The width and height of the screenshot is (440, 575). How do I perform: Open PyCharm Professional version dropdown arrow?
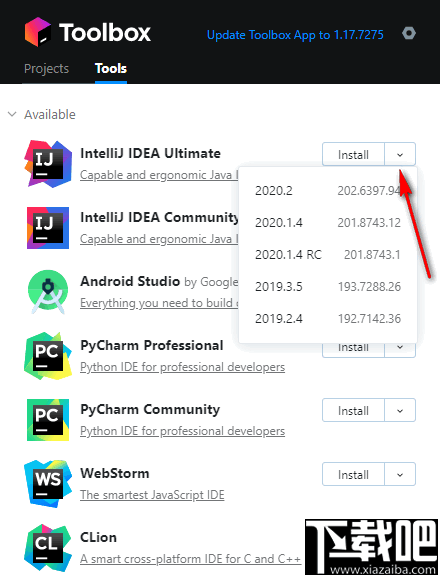[400, 349]
